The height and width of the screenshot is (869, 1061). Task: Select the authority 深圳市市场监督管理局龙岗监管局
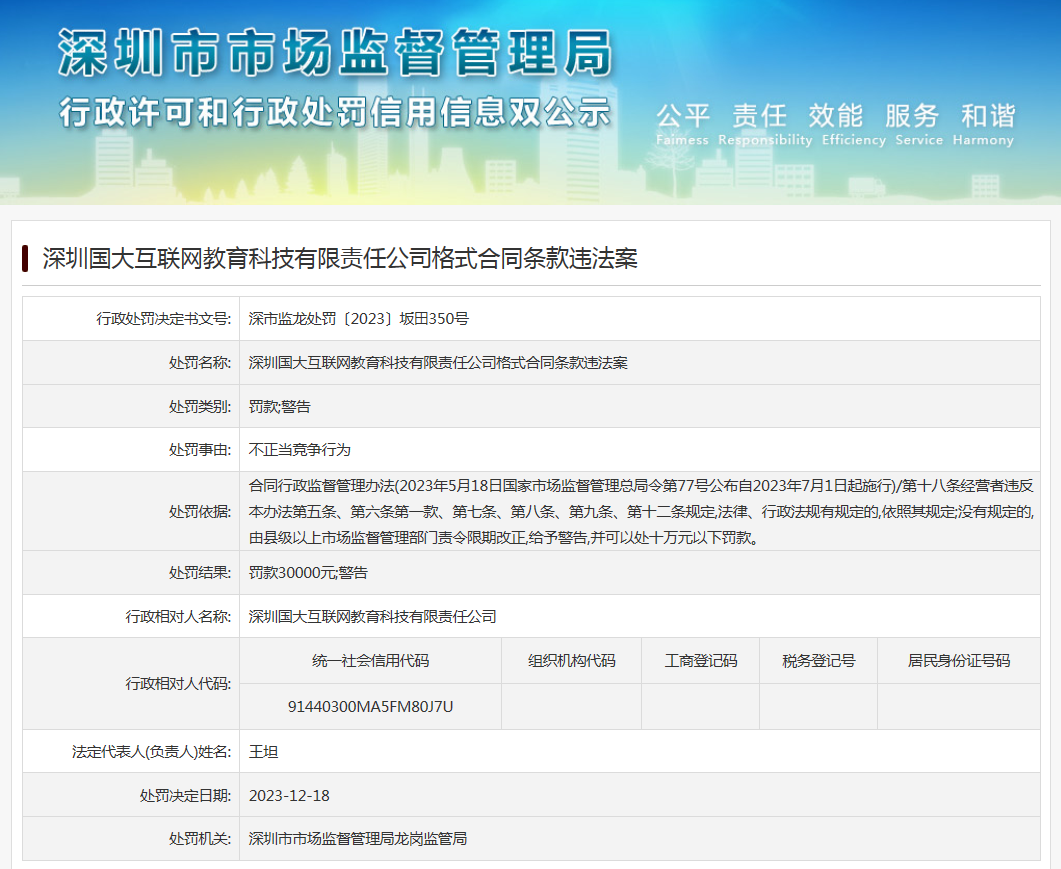click(x=358, y=839)
